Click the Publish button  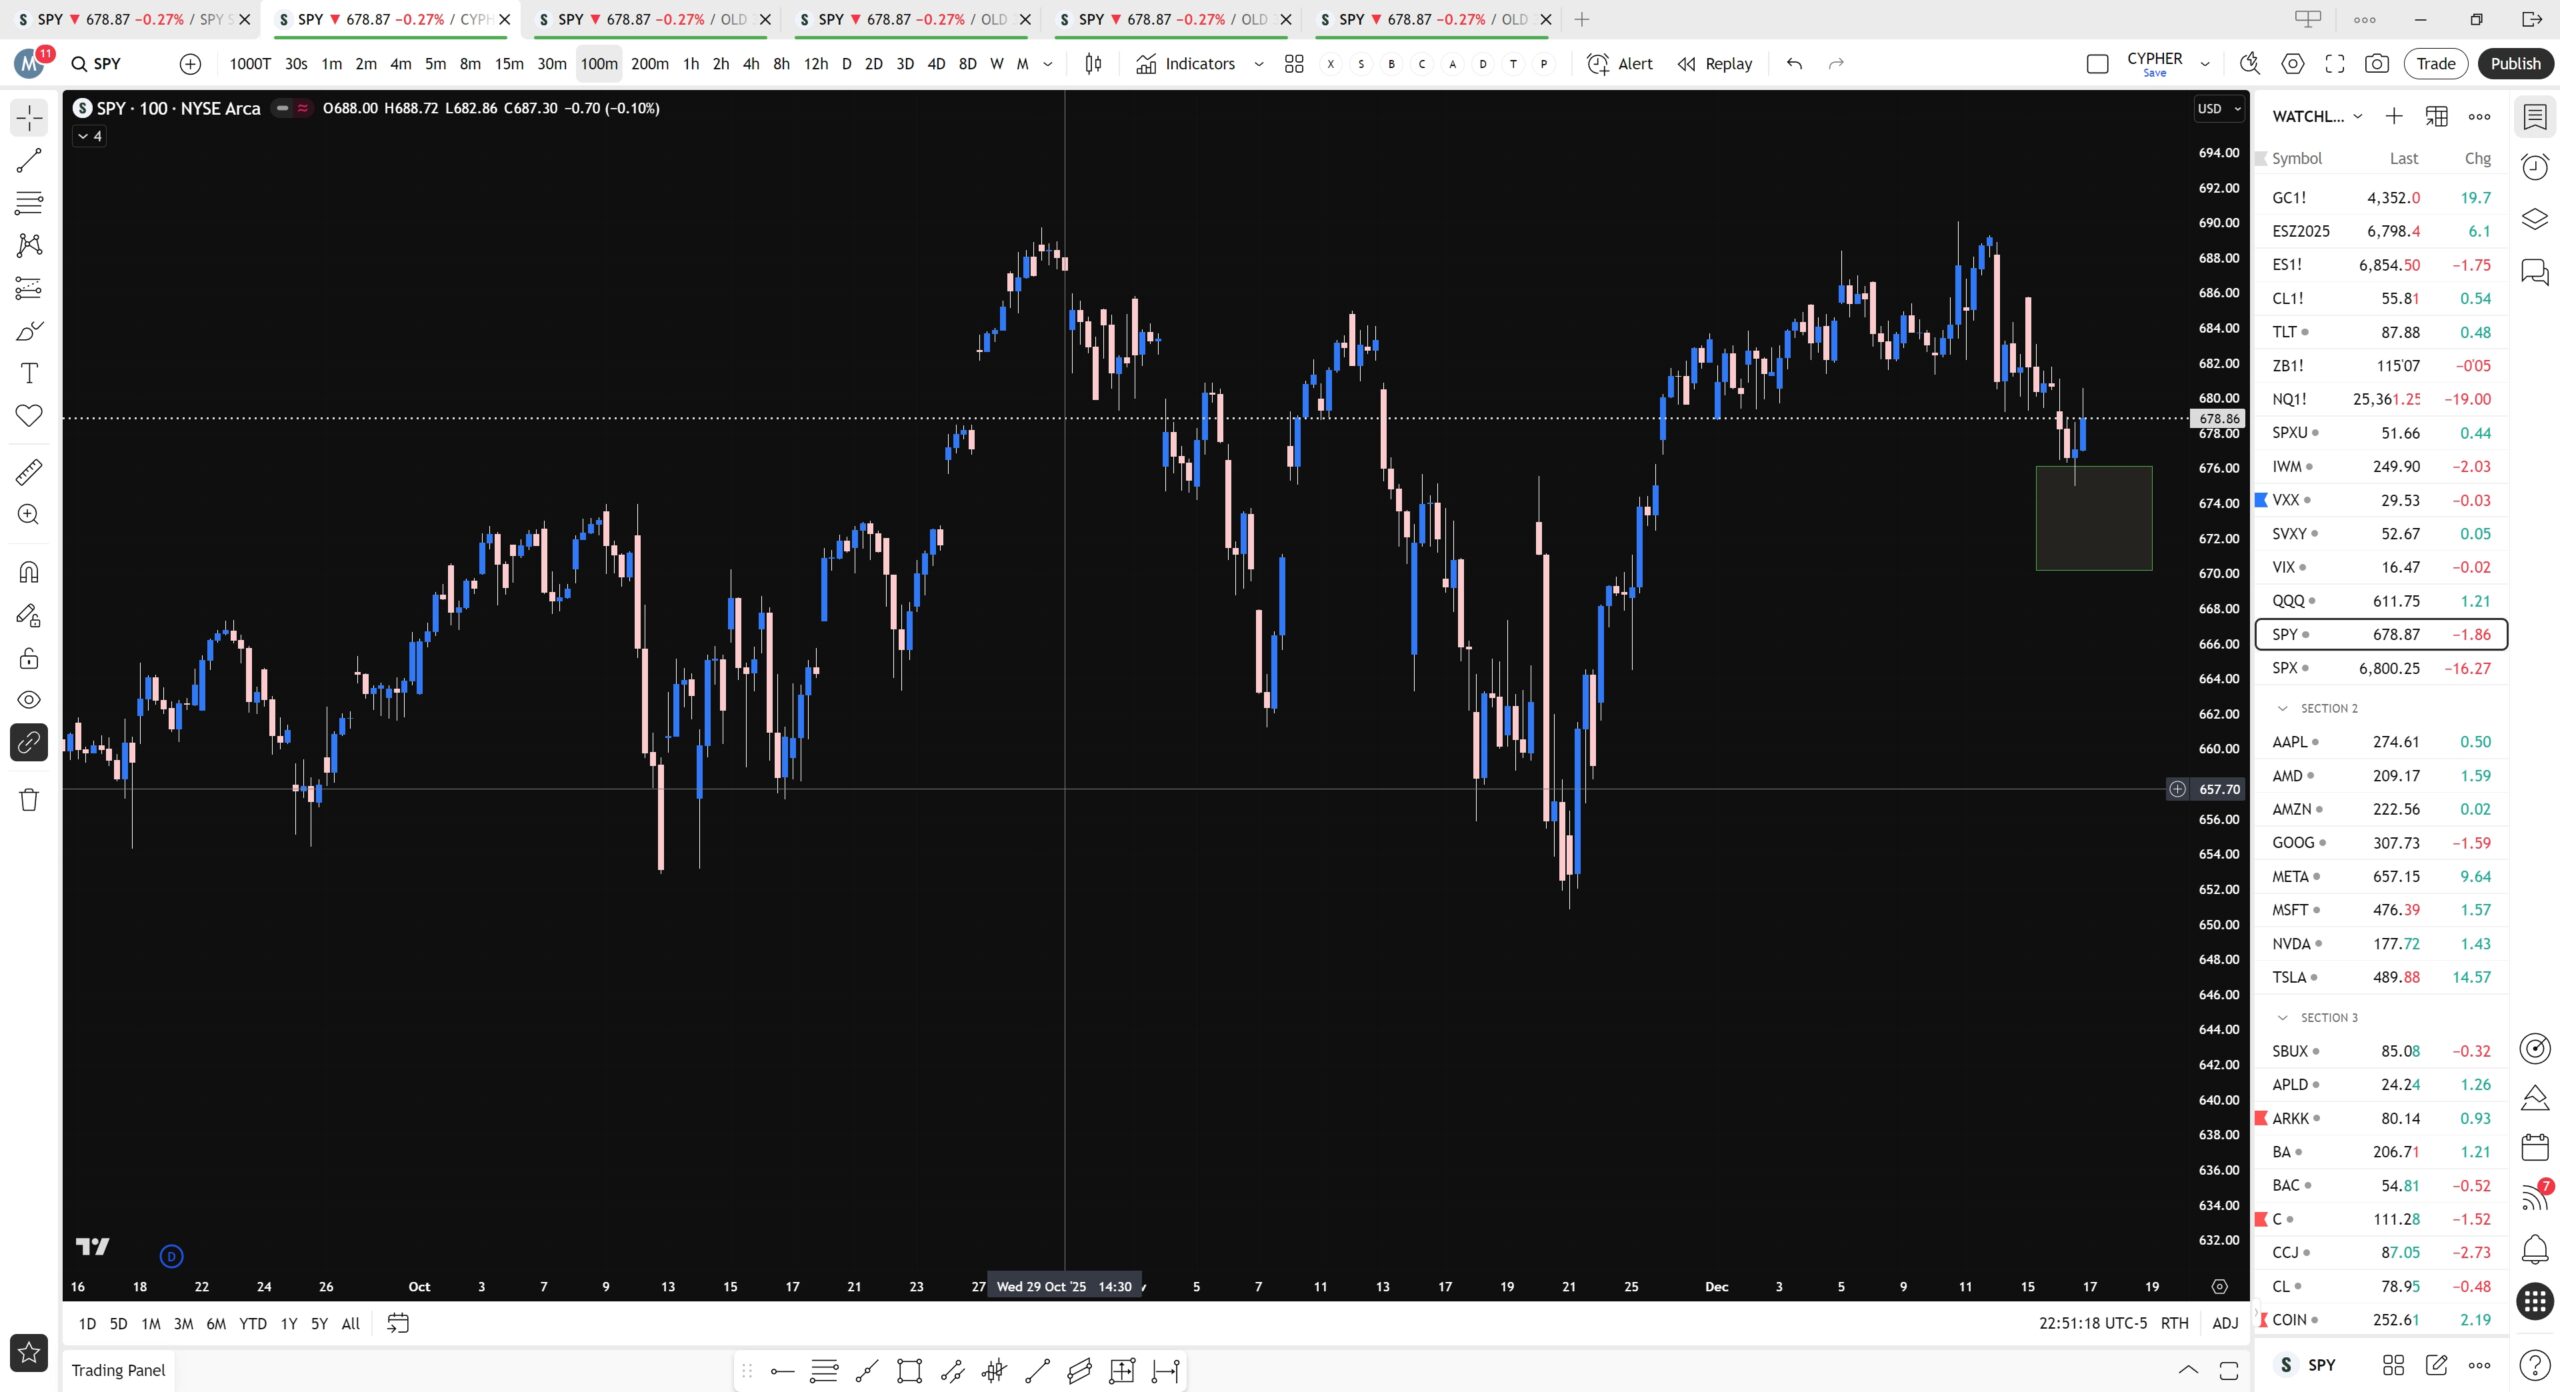[x=2514, y=64]
